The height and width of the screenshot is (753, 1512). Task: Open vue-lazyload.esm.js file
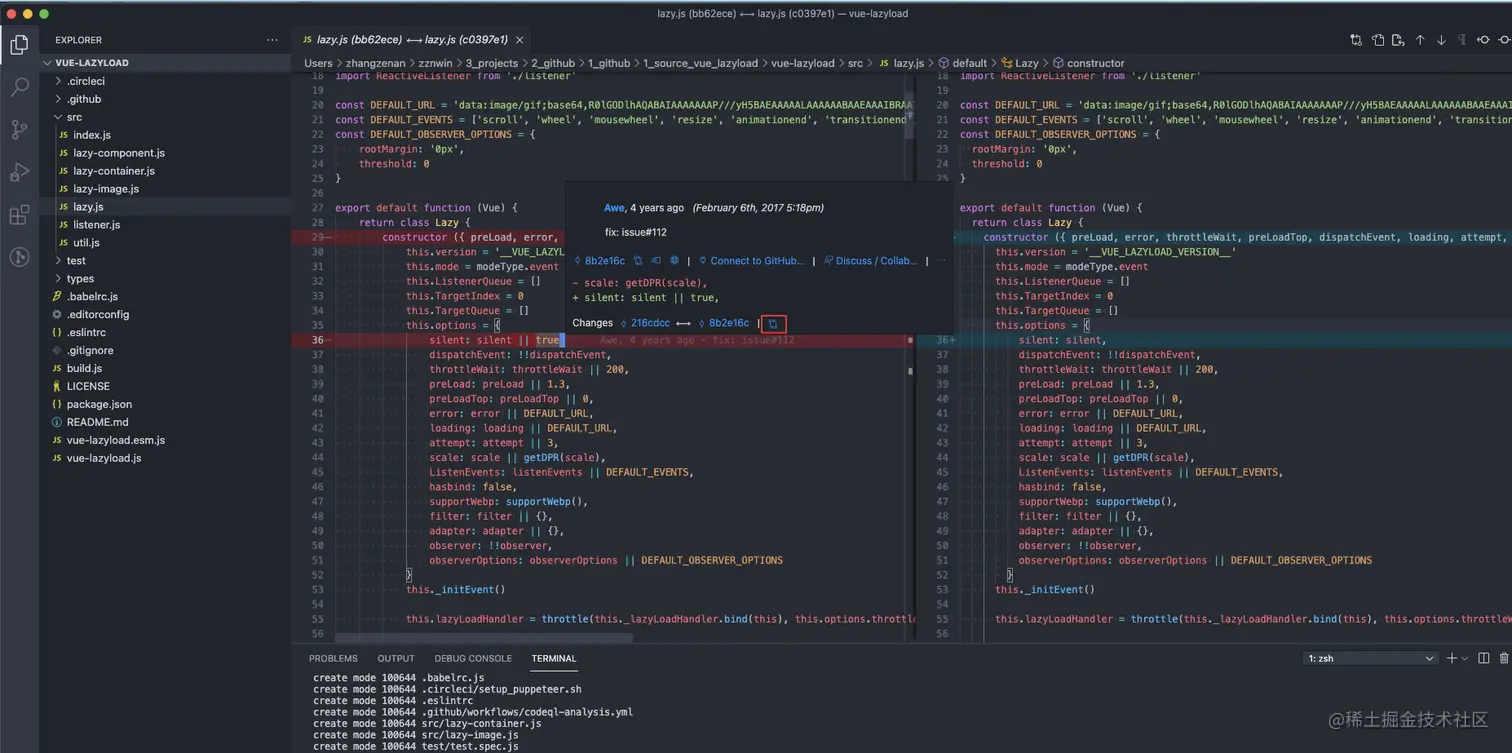pos(165,440)
